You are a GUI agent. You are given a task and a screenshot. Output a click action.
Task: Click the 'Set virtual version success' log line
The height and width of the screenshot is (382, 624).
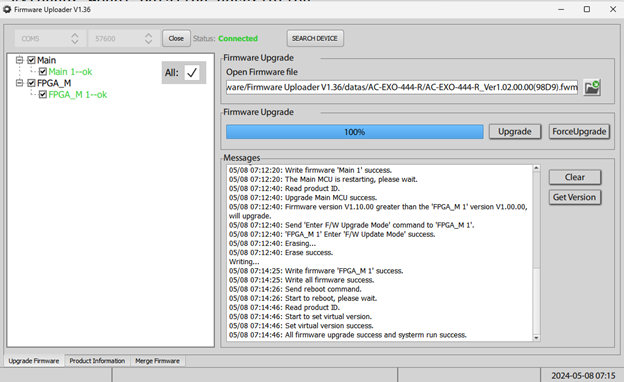(x=301, y=326)
